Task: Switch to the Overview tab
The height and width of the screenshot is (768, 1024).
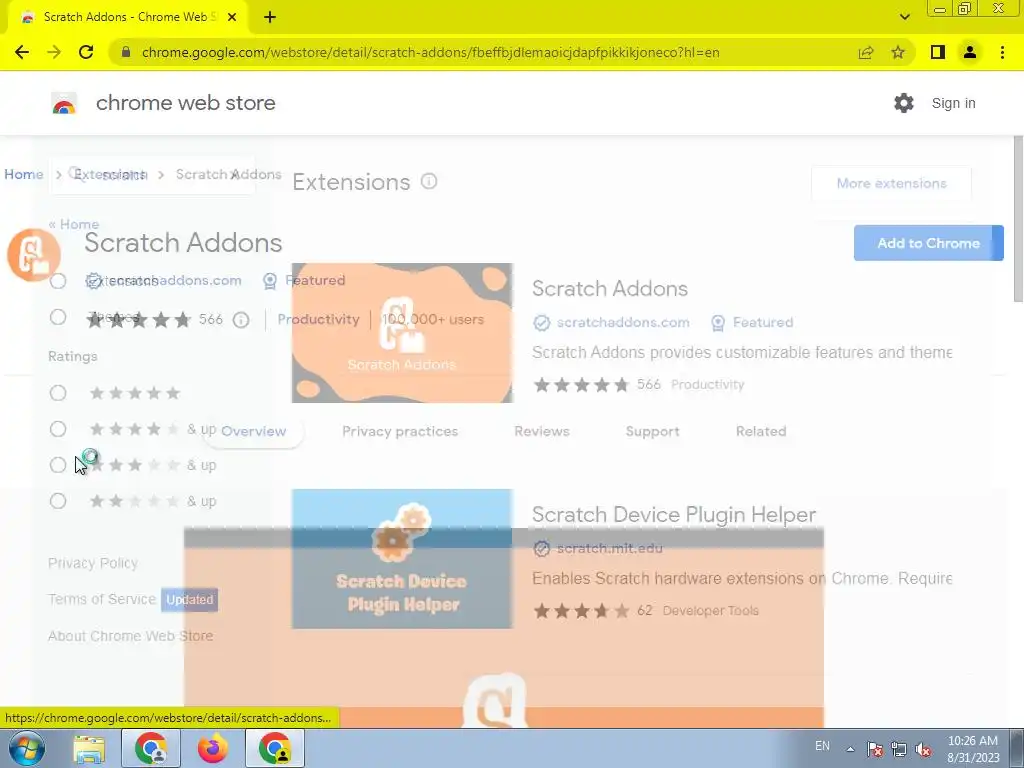Action: (x=253, y=431)
